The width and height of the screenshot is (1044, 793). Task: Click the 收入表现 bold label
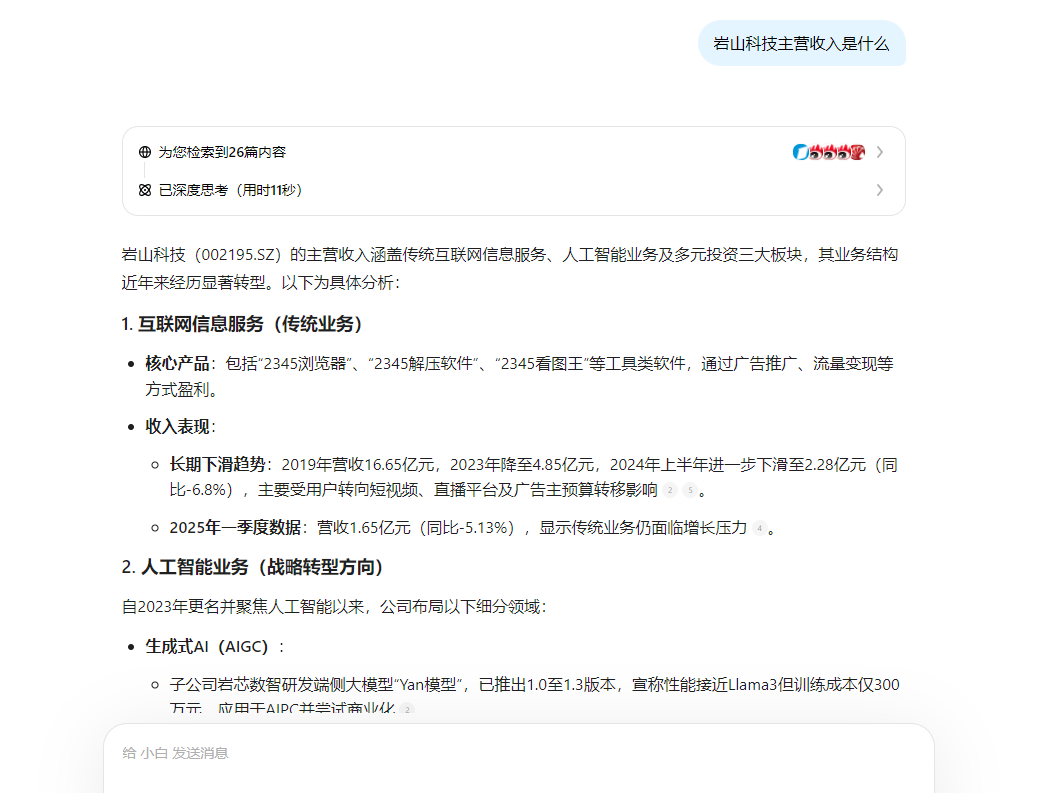[177, 427]
